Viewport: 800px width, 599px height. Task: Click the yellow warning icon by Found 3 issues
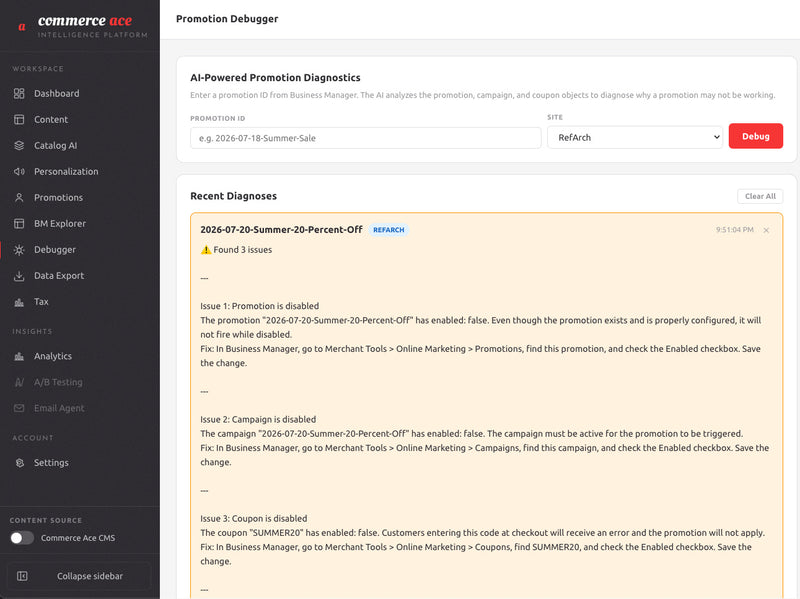[x=206, y=249]
